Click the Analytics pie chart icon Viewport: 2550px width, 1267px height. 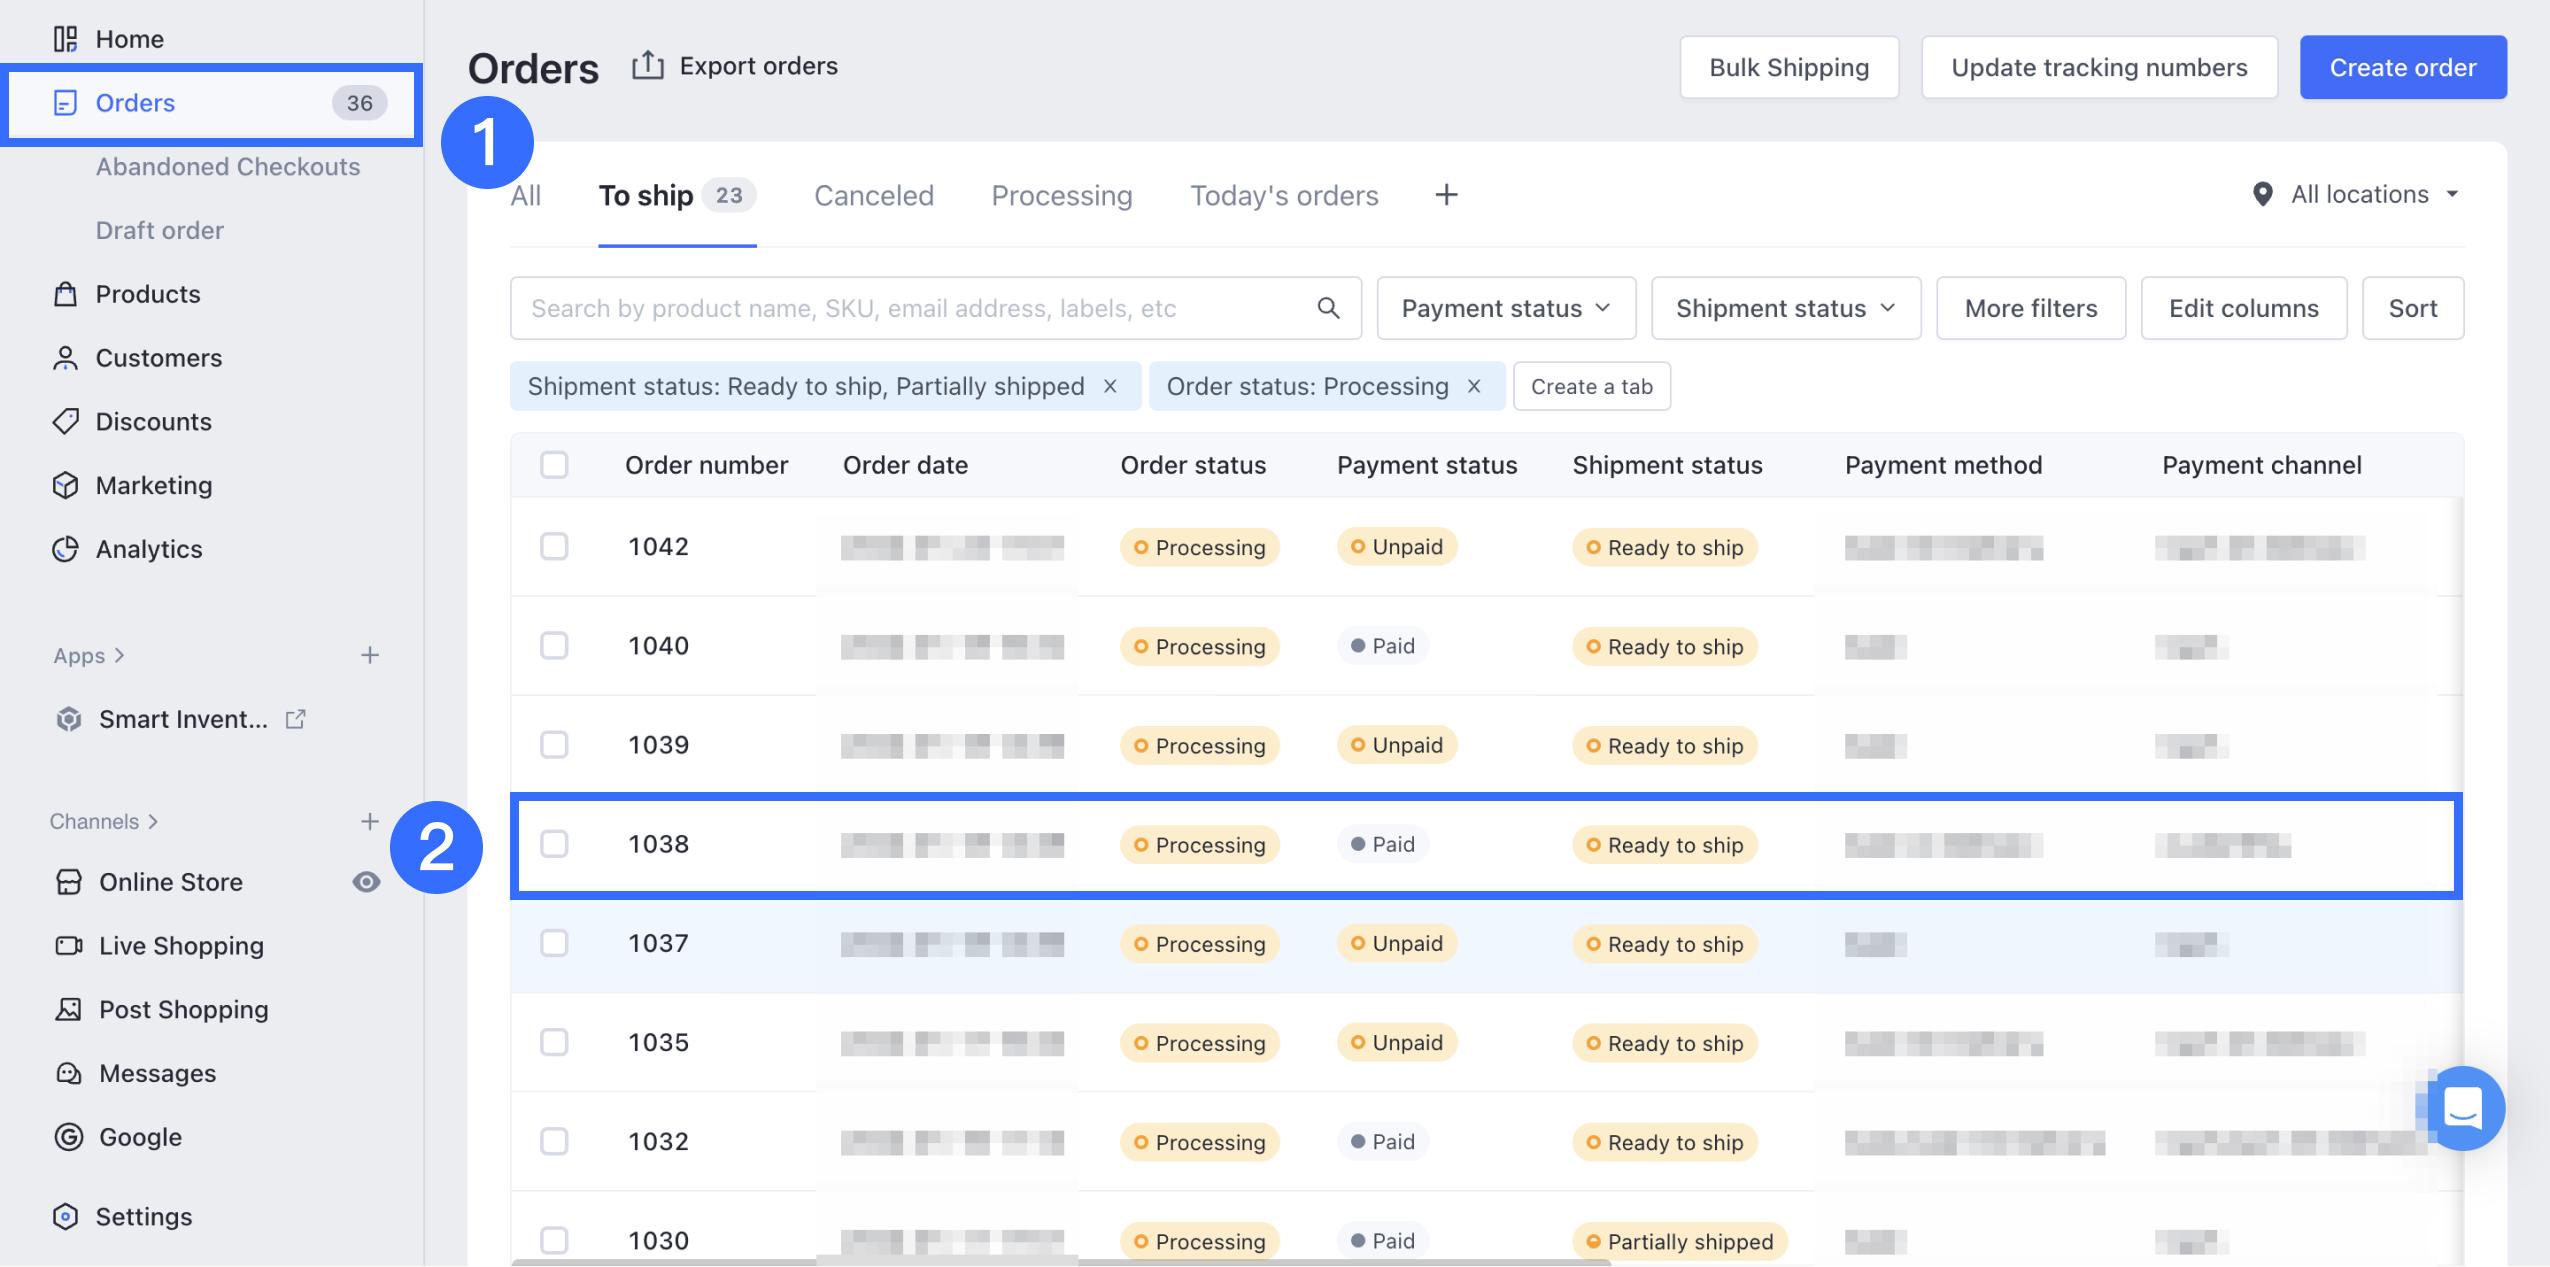point(66,549)
